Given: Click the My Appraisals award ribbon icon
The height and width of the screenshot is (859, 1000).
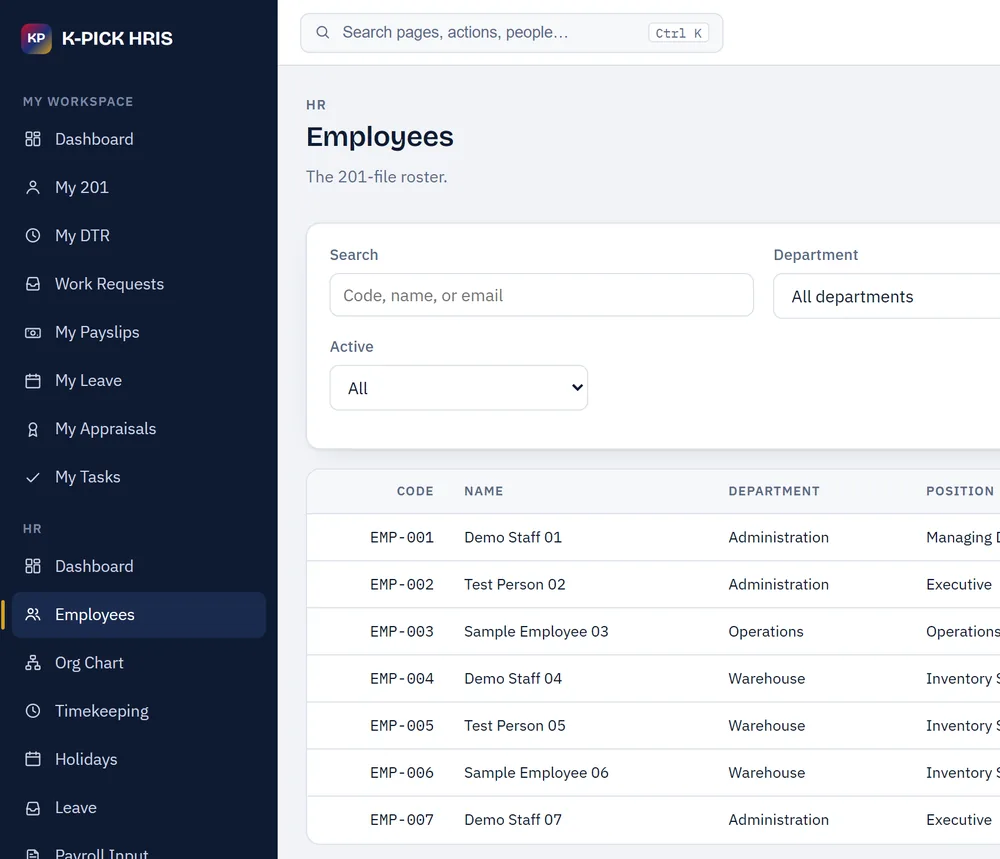Looking at the screenshot, I should [33, 429].
